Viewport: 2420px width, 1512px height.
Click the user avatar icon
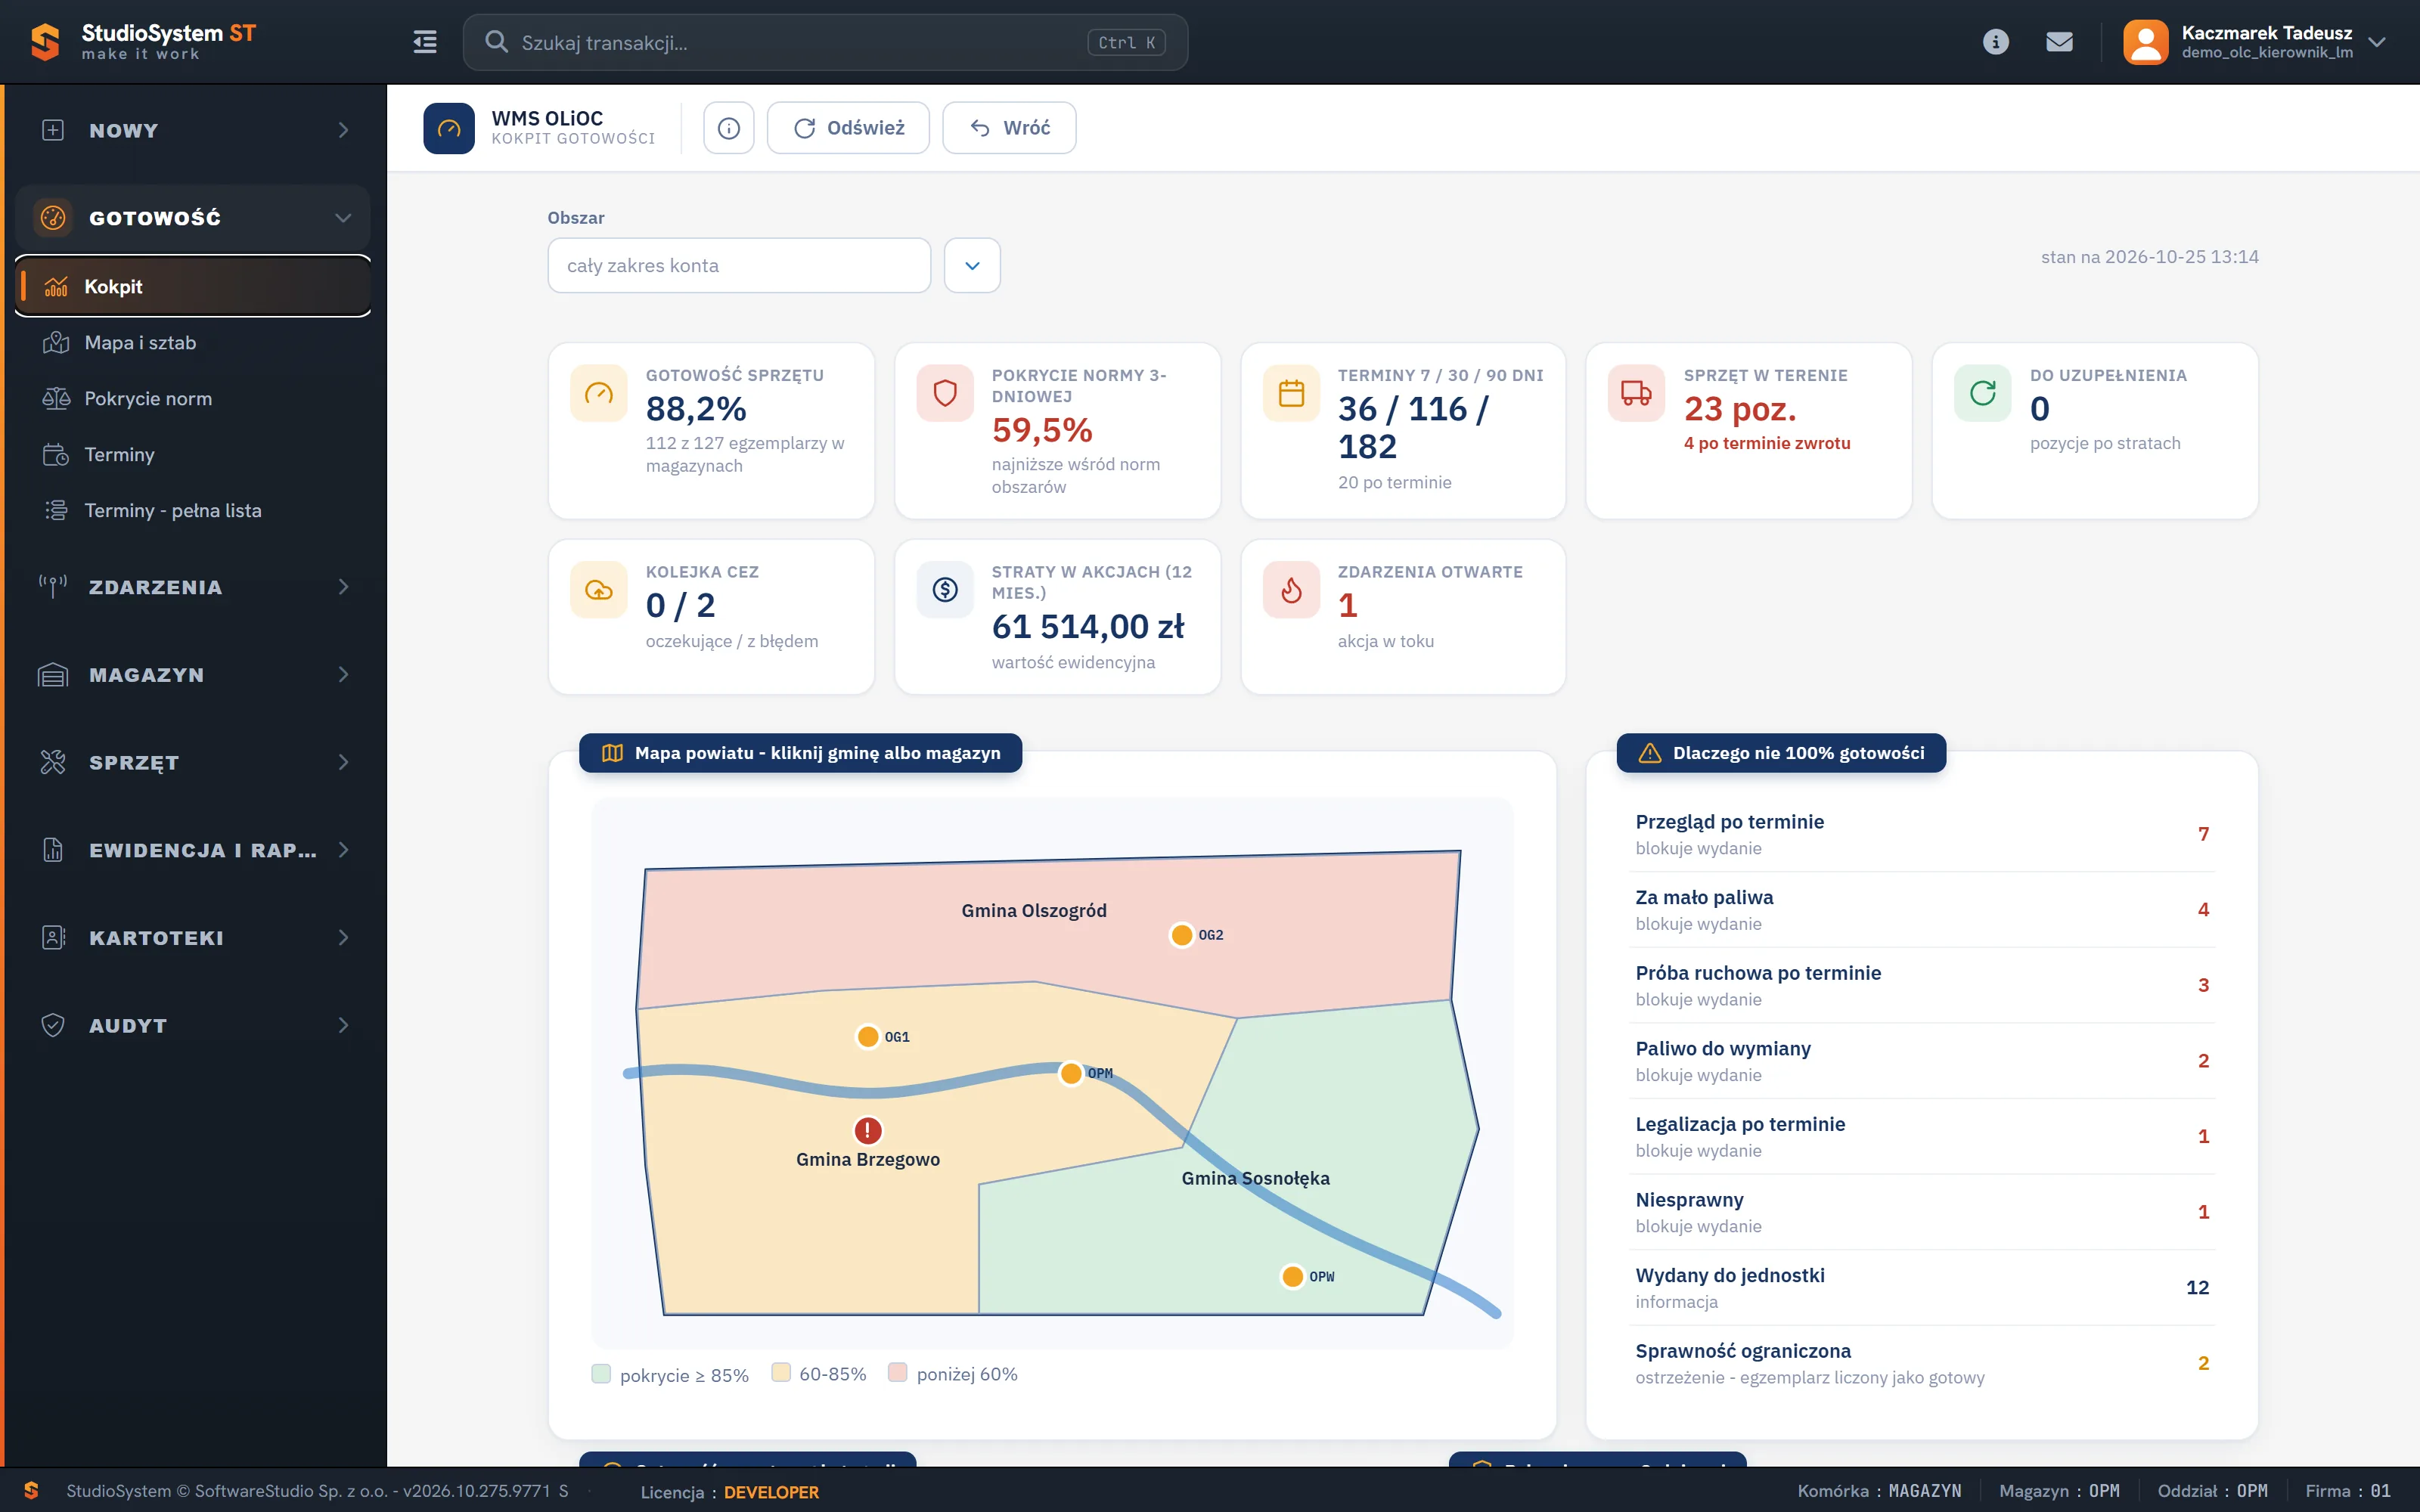click(x=2145, y=42)
